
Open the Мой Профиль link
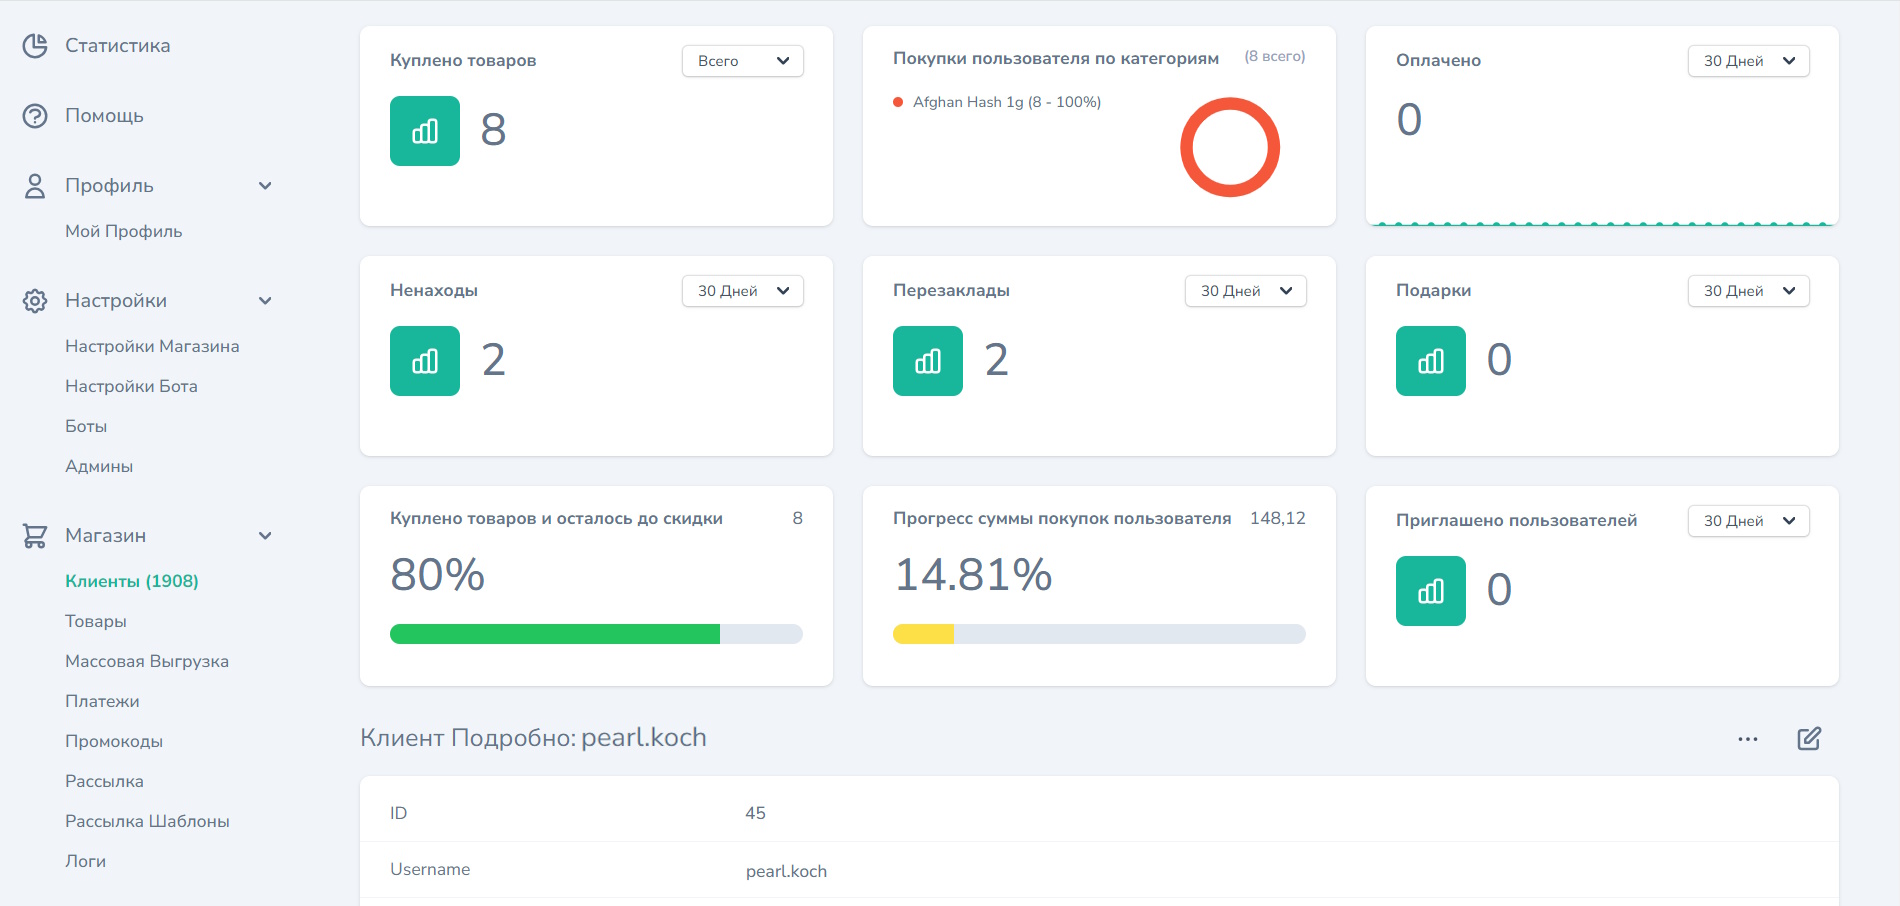[123, 231]
